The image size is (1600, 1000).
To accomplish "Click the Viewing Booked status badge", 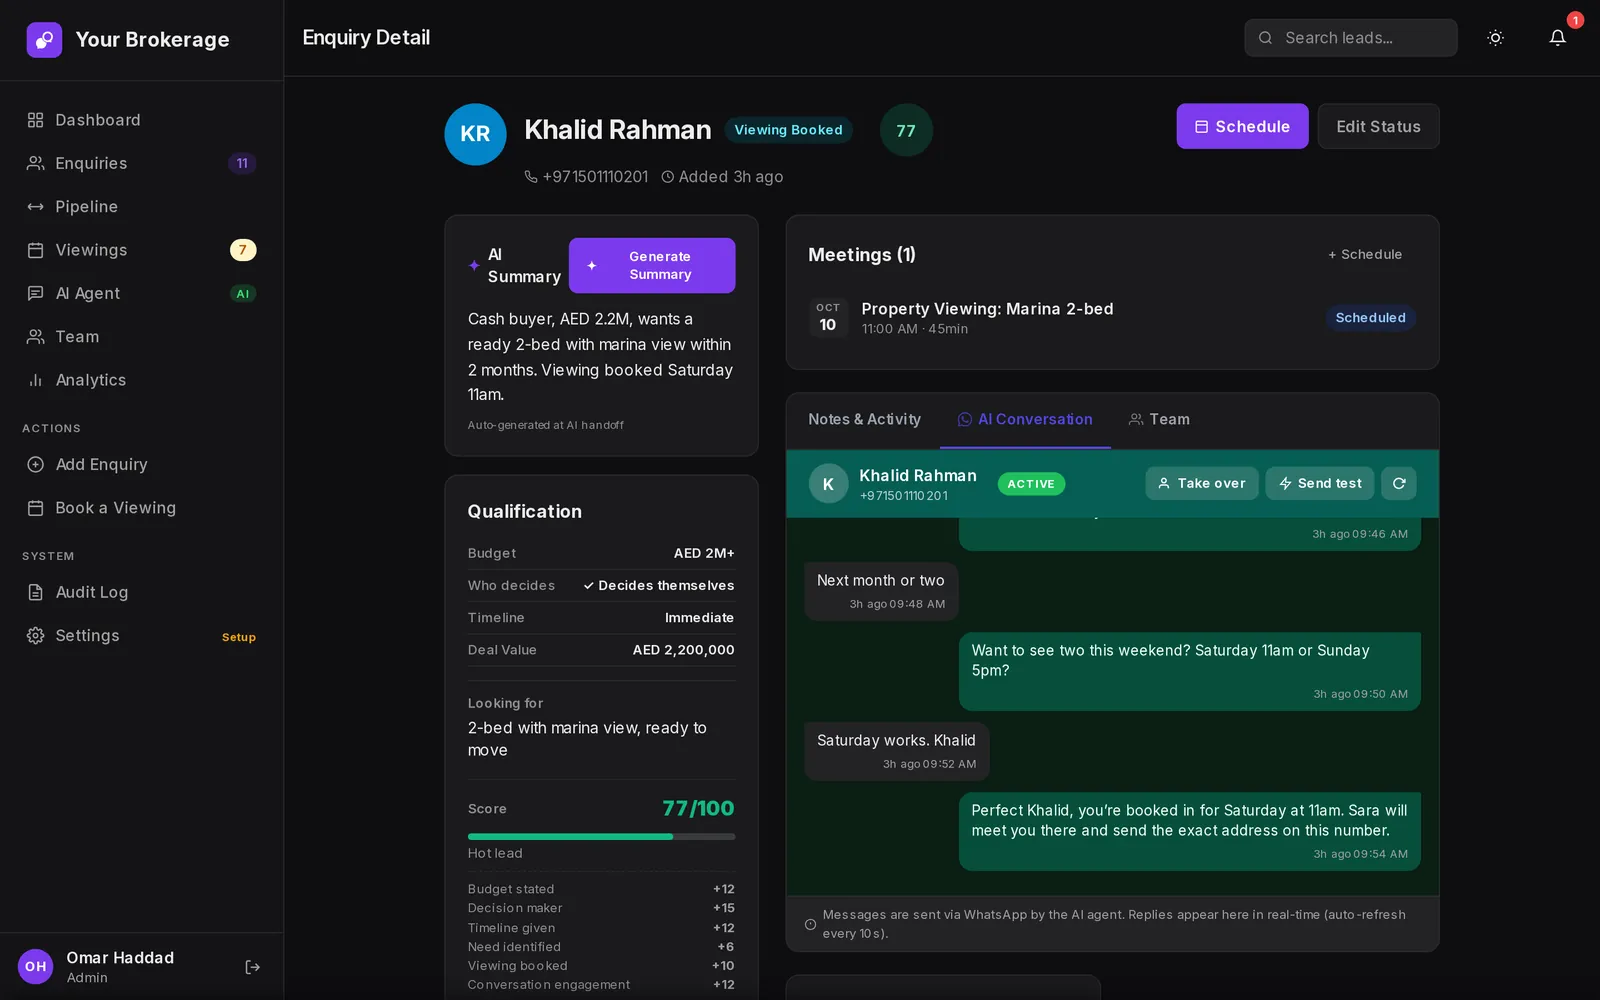I will tap(788, 130).
